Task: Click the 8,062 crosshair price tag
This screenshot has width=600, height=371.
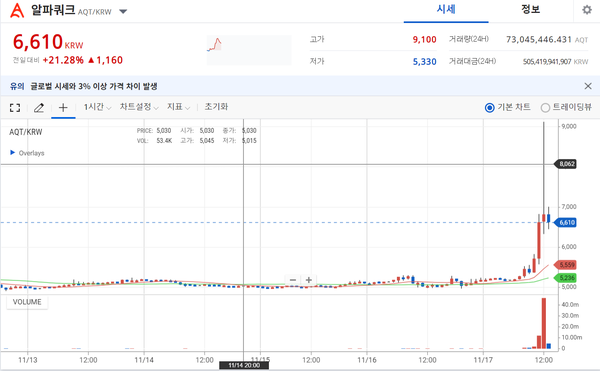Action: click(566, 164)
